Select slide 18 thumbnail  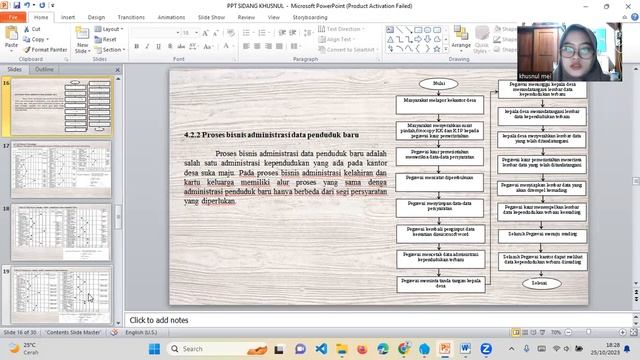61,233
